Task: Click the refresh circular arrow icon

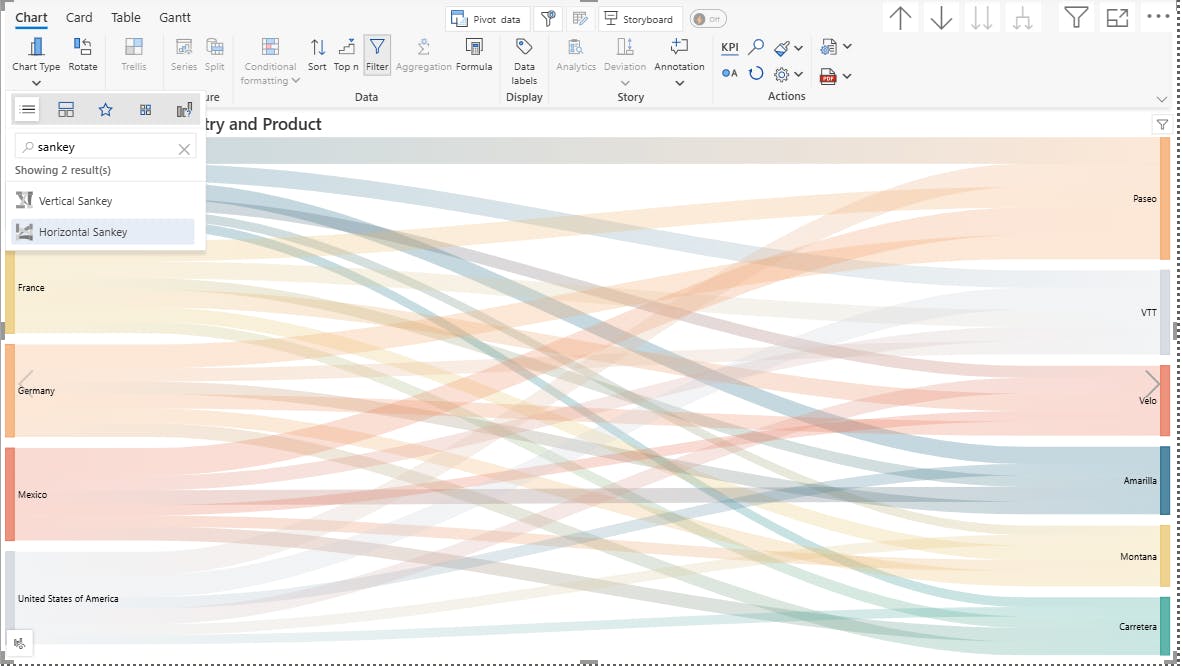Action: (x=755, y=73)
